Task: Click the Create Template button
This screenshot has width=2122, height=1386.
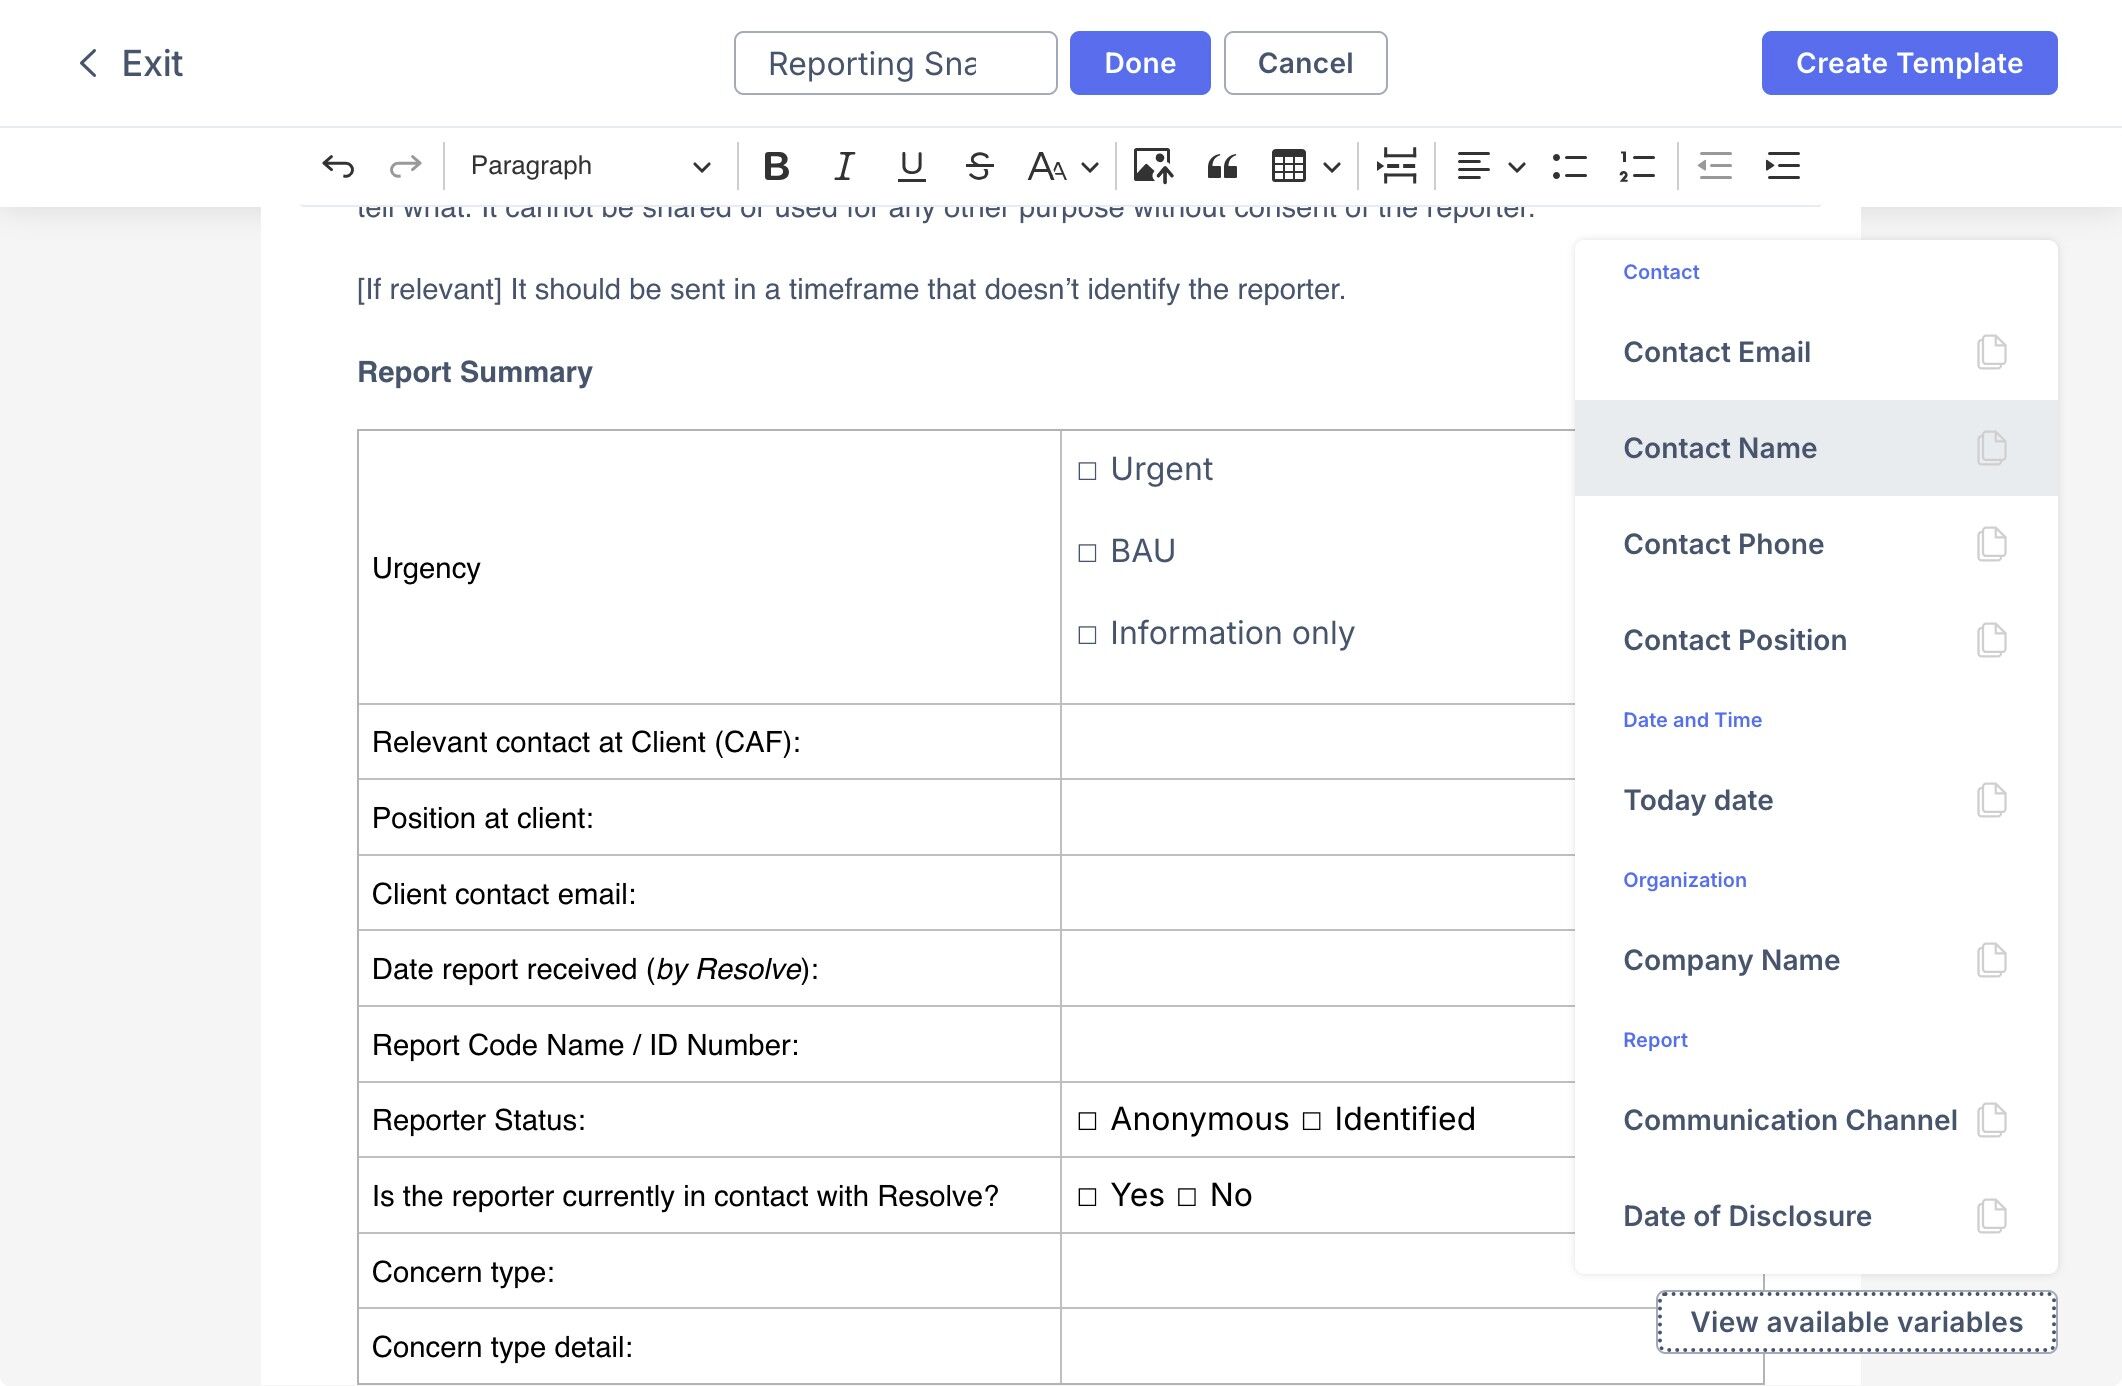Action: pyautogui.click(x=1908, y=63)
